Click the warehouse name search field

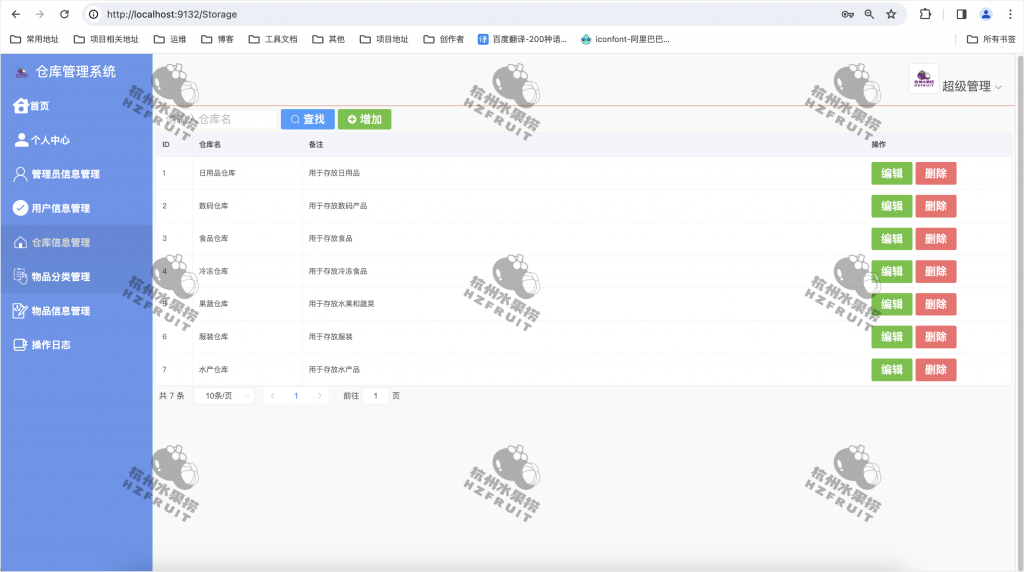[219, 119]
